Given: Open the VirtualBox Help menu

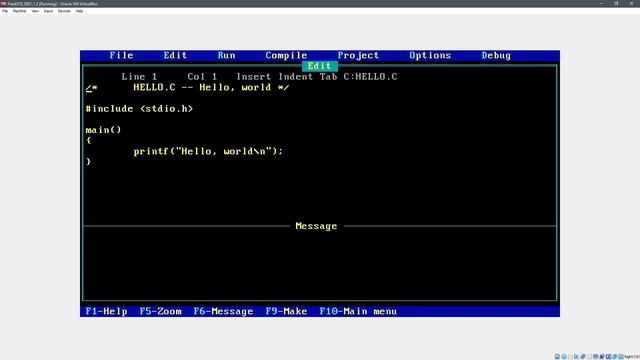Looking at the screenshot, I should point(79,11).
